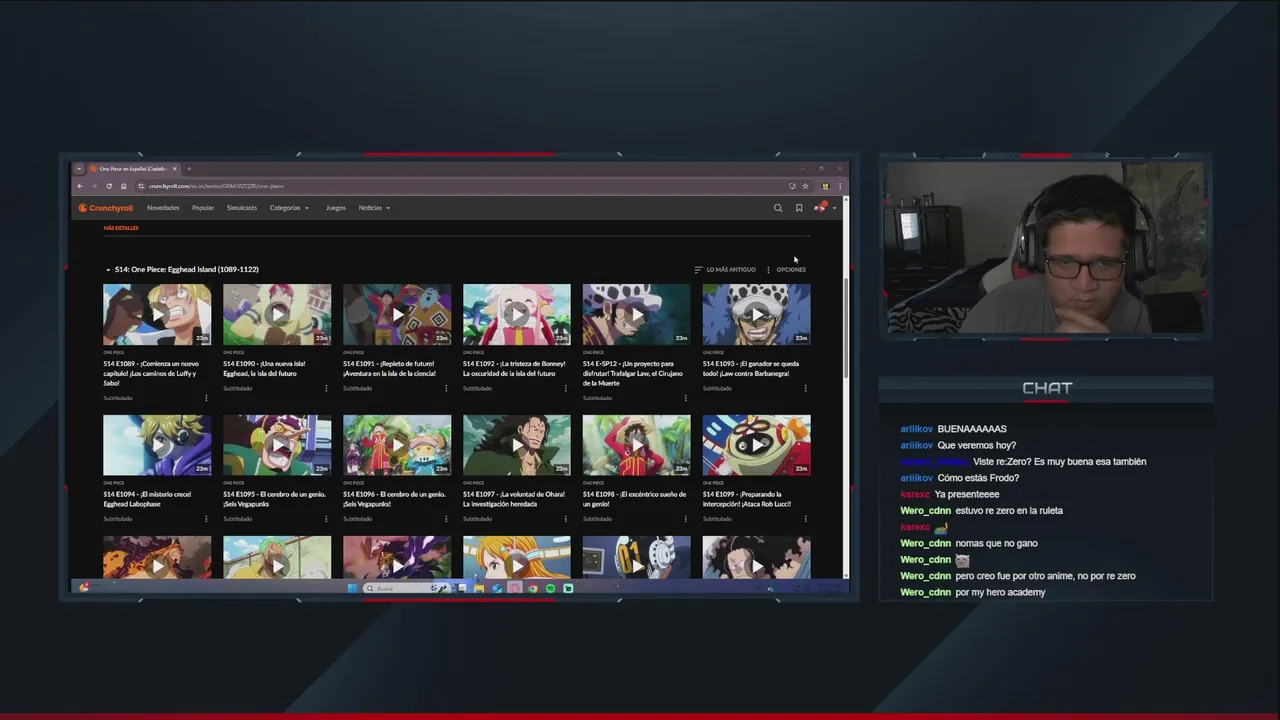1280x720 pixels.
Task: Play special E-SP12 Trafalgar Law thumbnail
Action: point(637,314)
